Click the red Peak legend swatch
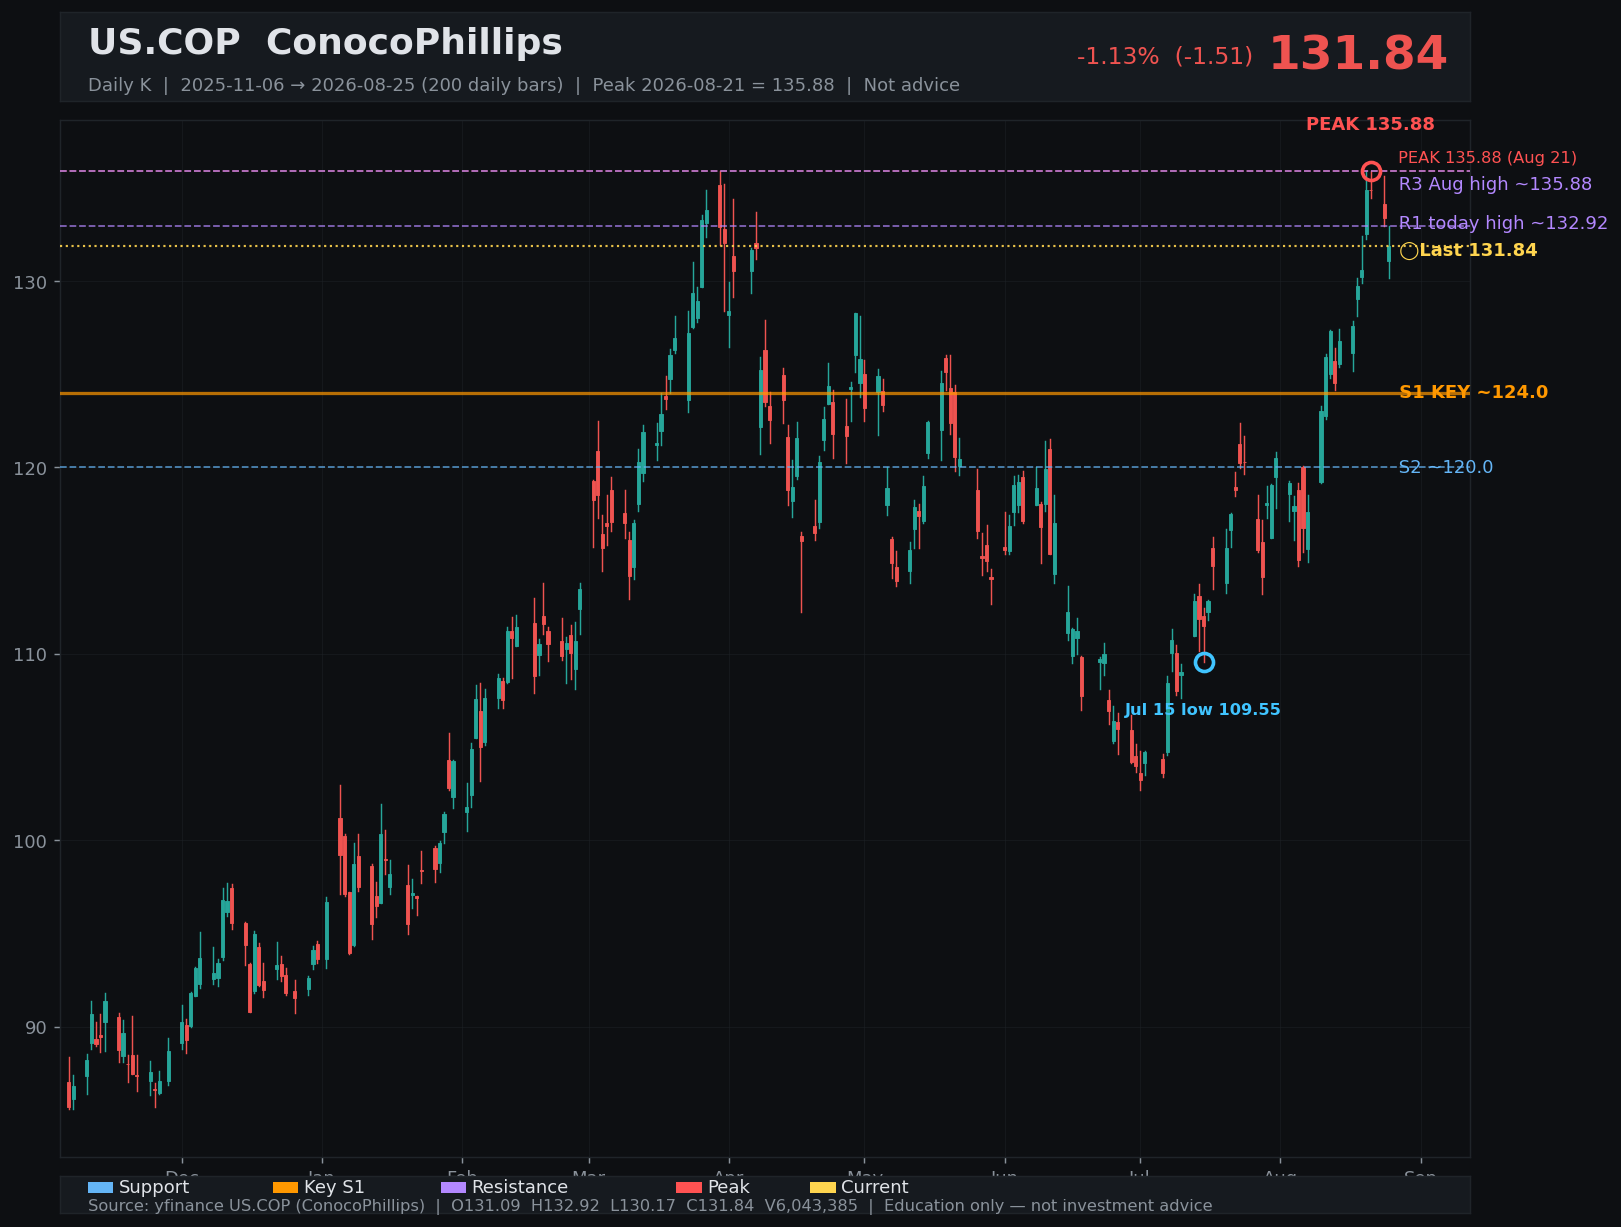This screenshot has height=1227, width=1621. (x=689, y=1187)
